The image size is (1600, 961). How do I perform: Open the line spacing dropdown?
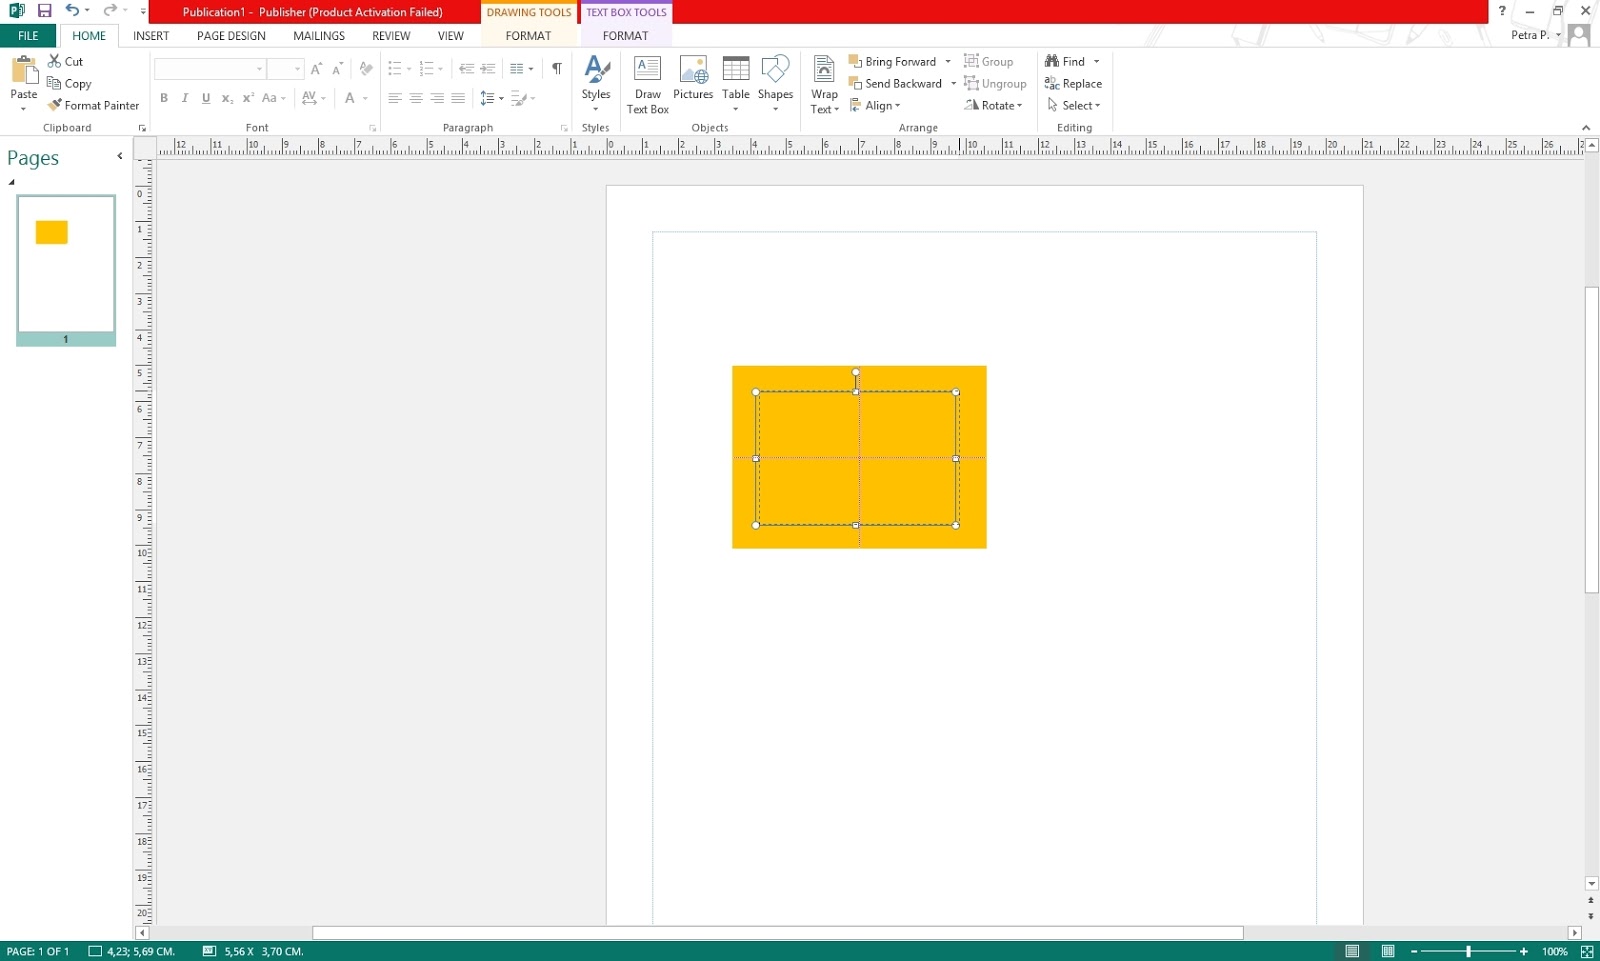[491, 98]
